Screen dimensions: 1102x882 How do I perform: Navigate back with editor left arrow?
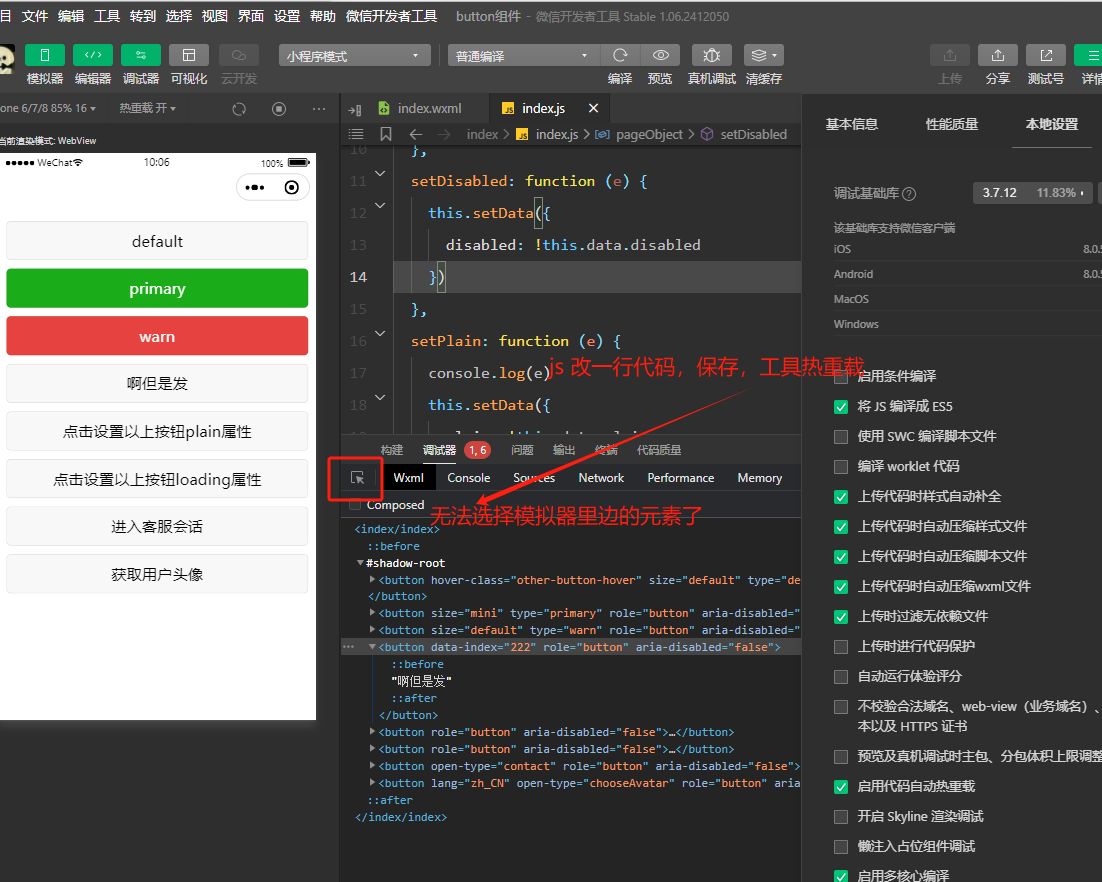coord(415,134)
